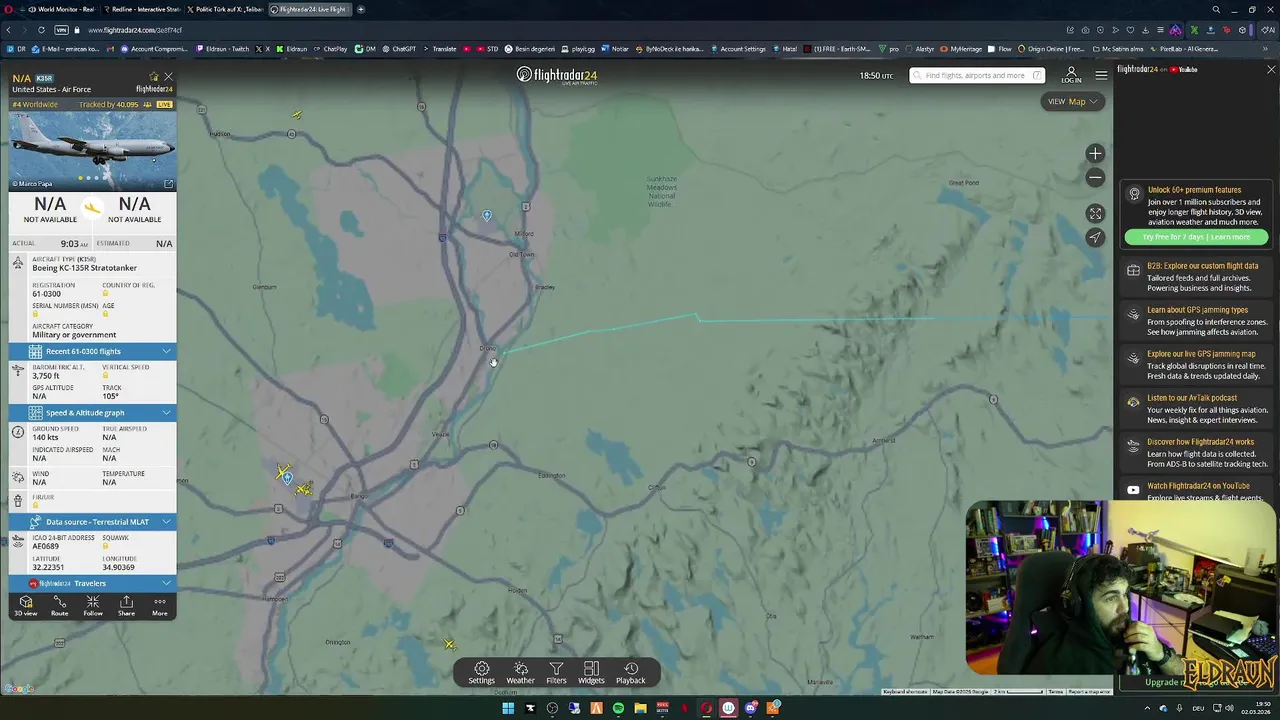Viewport: 1280px width, 720px height.
Task: Open Account Settings bookmark
Action: [738, 48]
